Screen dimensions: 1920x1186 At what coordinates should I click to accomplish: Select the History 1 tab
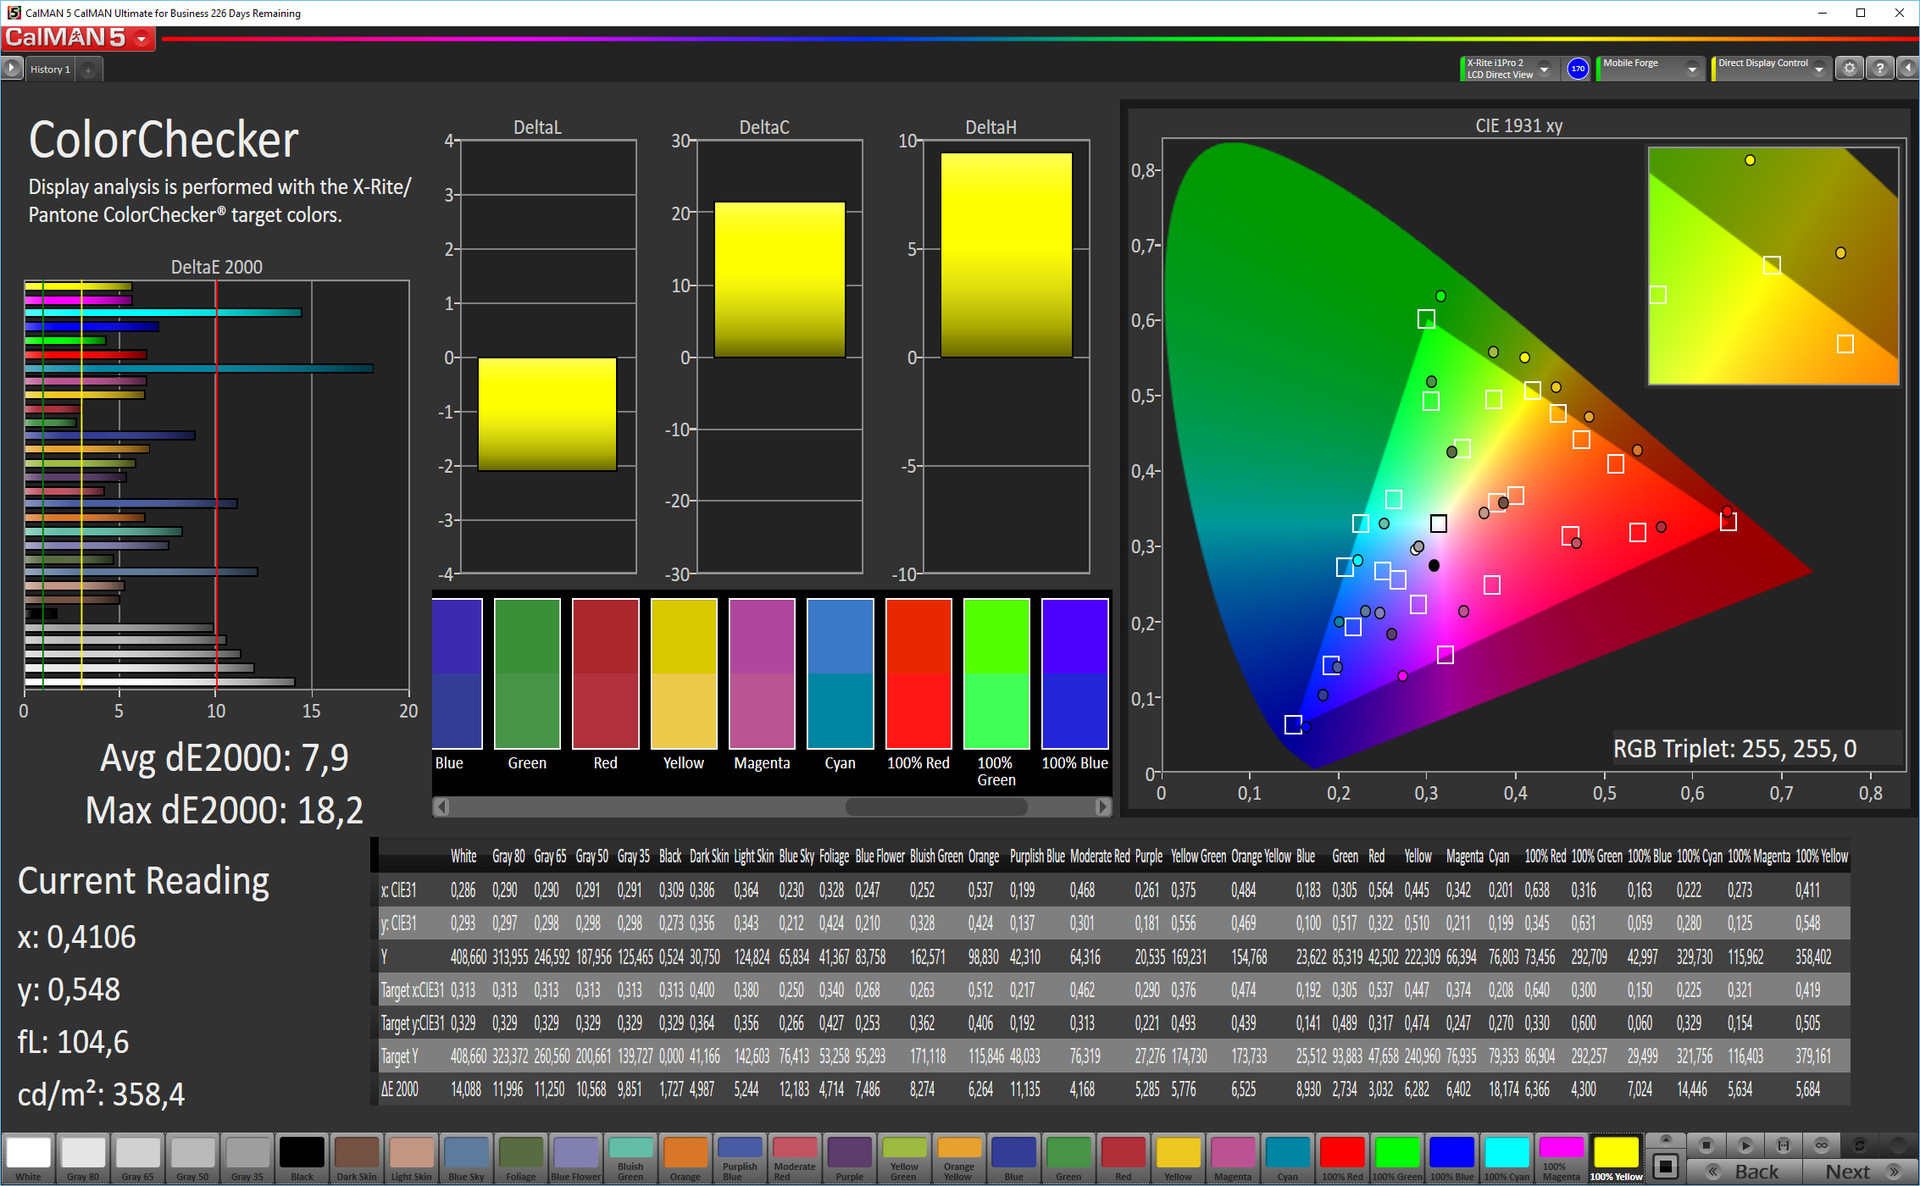tap(50, 69)
